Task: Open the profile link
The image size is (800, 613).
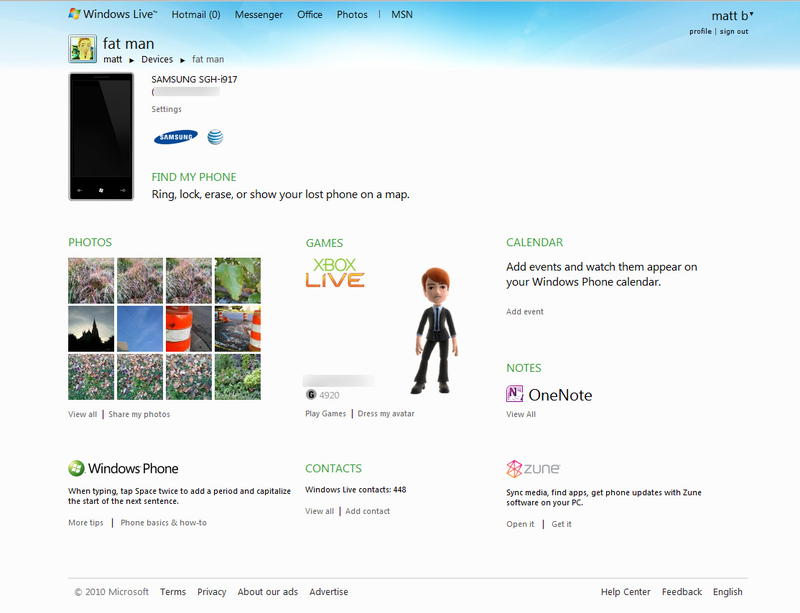Action: 700,31
